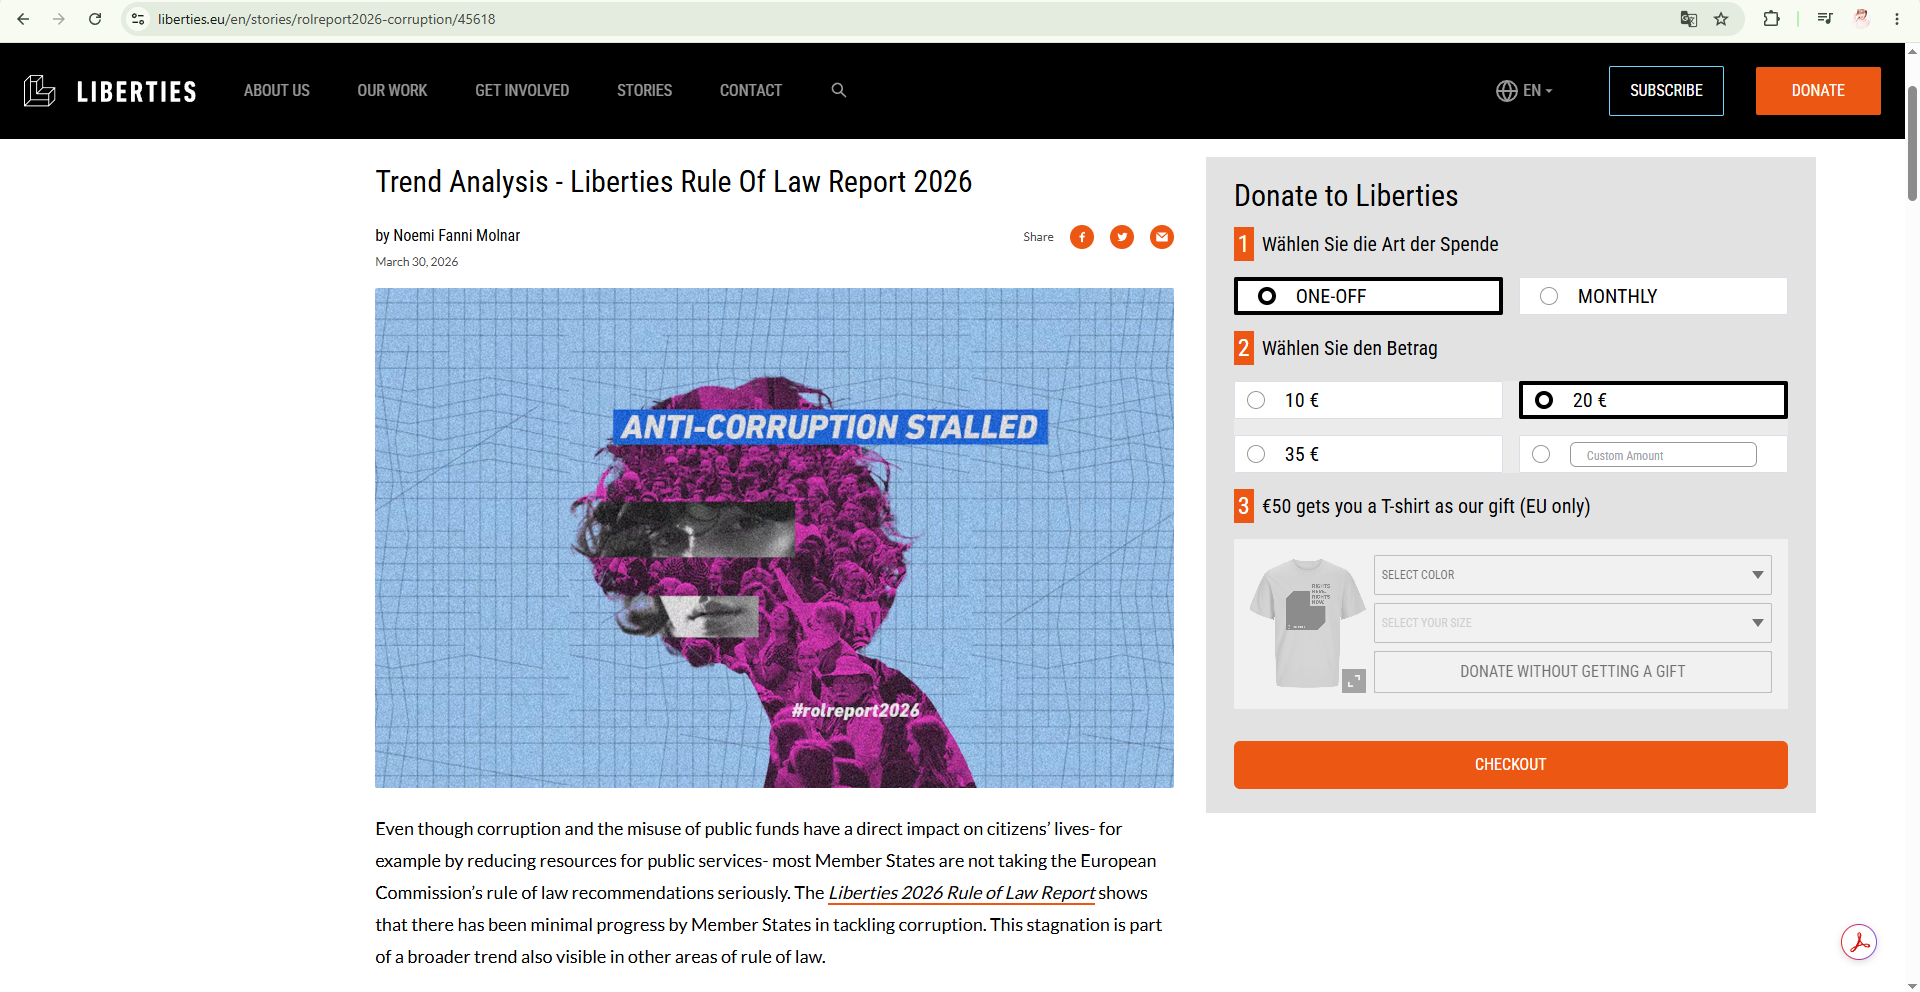Share the article on Twitter
Viewport: 1920px width, 992px height.
[x=1122, y=237]
